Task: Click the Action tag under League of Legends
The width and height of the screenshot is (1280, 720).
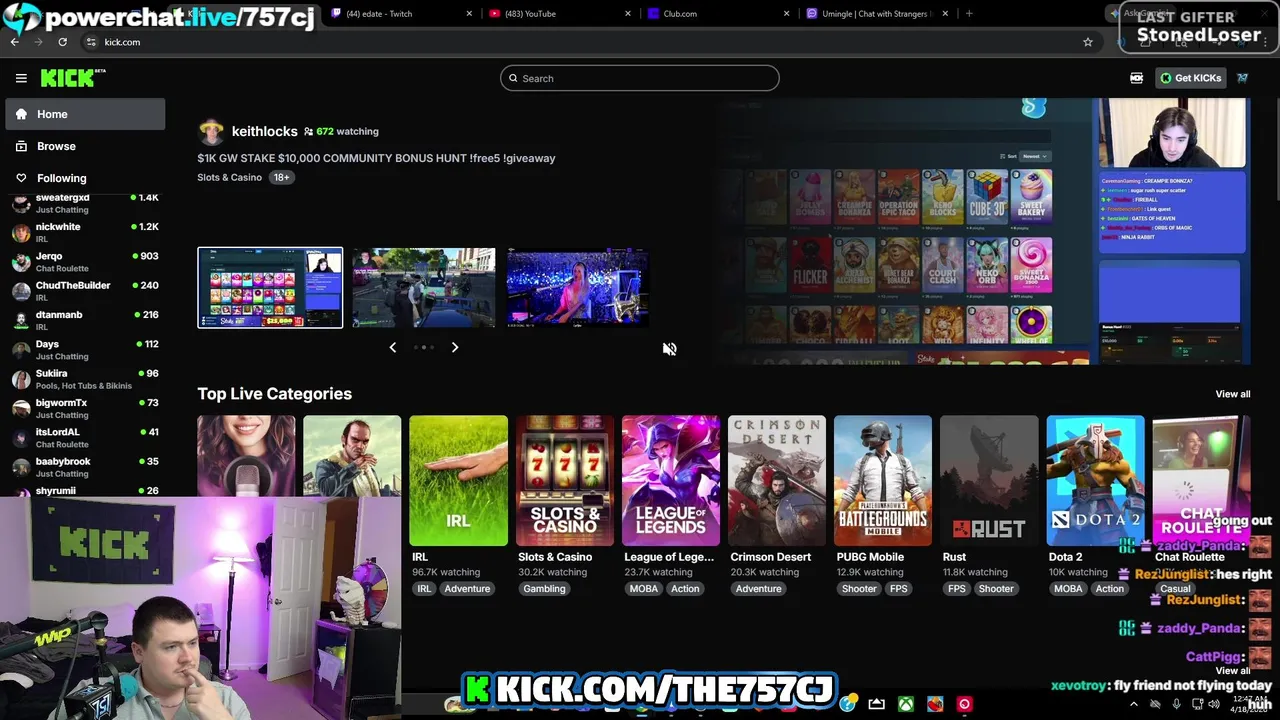Action: coord(685,589)
